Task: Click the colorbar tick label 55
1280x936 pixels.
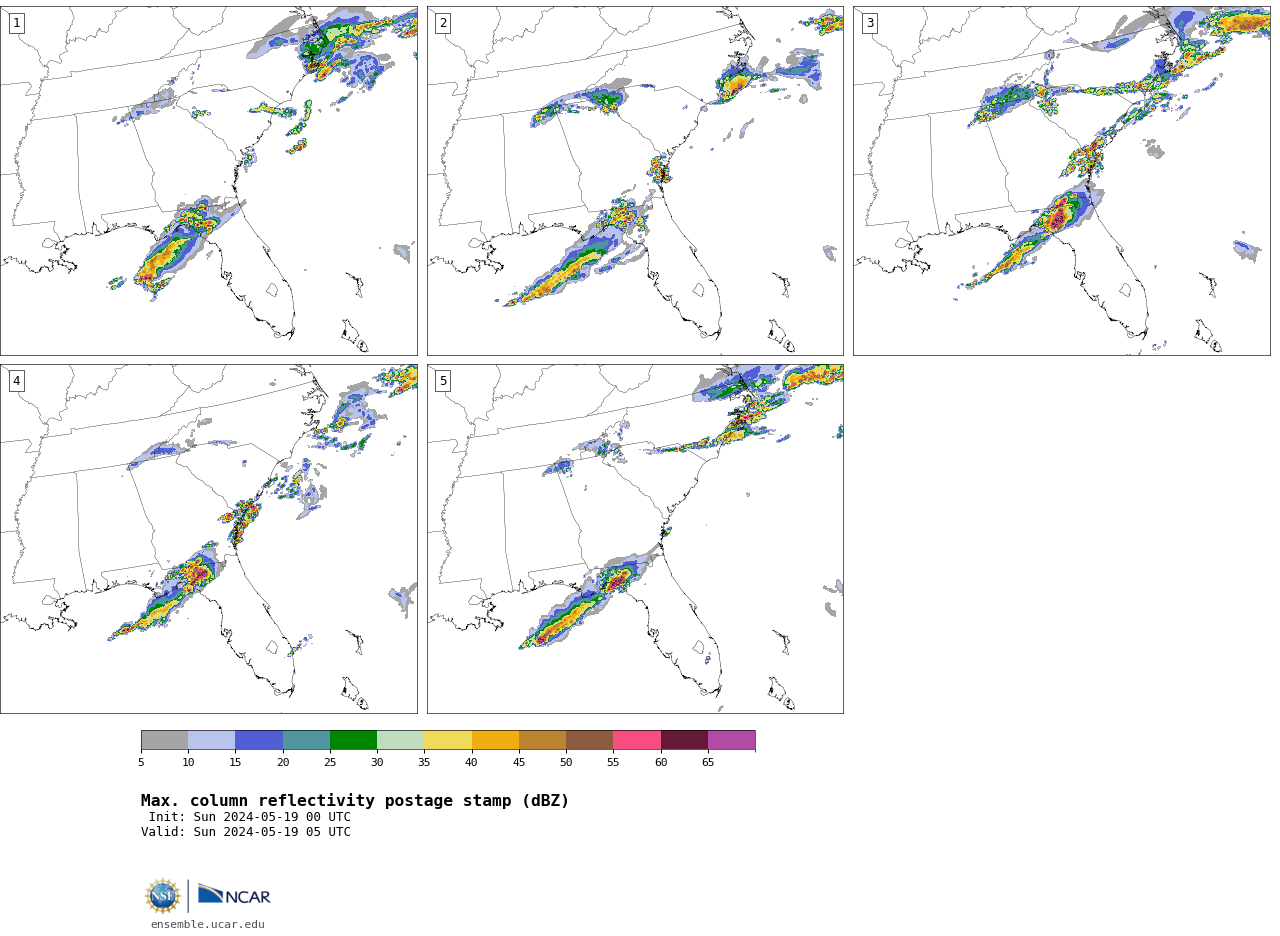Action: 613,763
